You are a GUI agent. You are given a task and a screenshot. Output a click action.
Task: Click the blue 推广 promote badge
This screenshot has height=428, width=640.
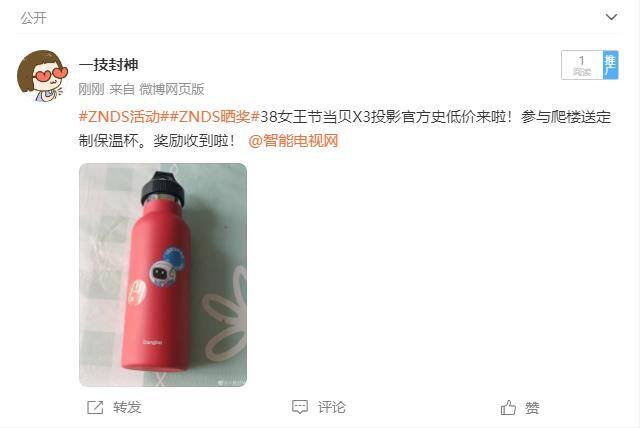611,65
